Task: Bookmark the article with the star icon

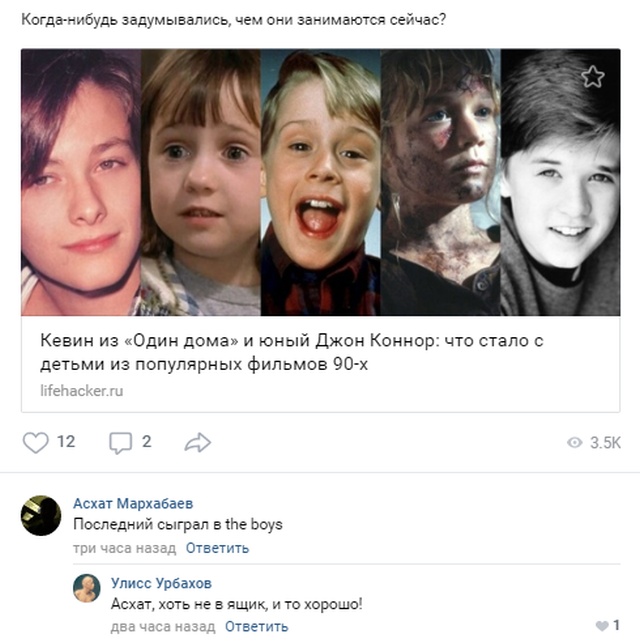Action: pos(592,77)
